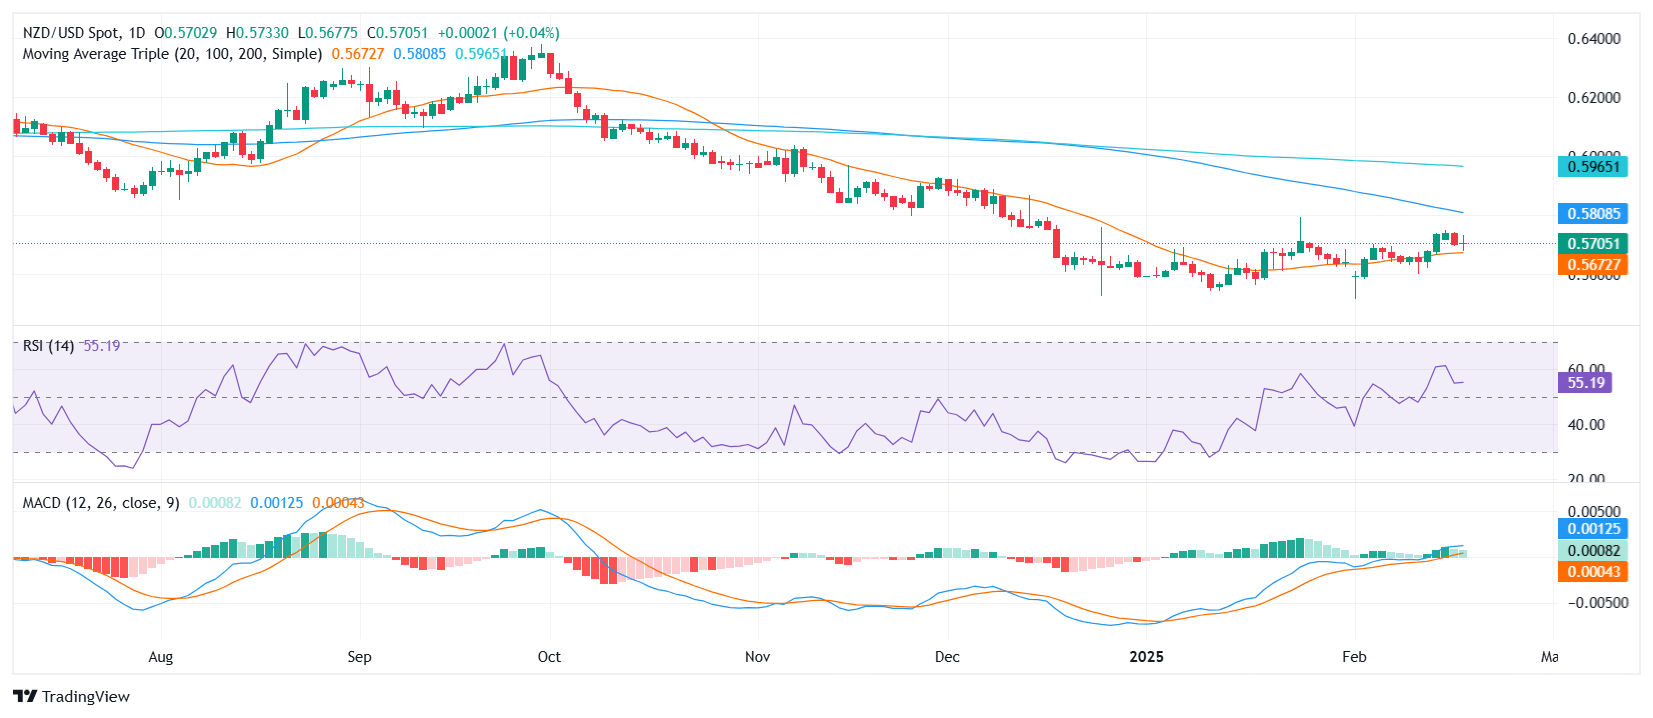This screenshot has width=1653, height=718.
Task: Click the Feb marker on time axis
Action: 1354,657
